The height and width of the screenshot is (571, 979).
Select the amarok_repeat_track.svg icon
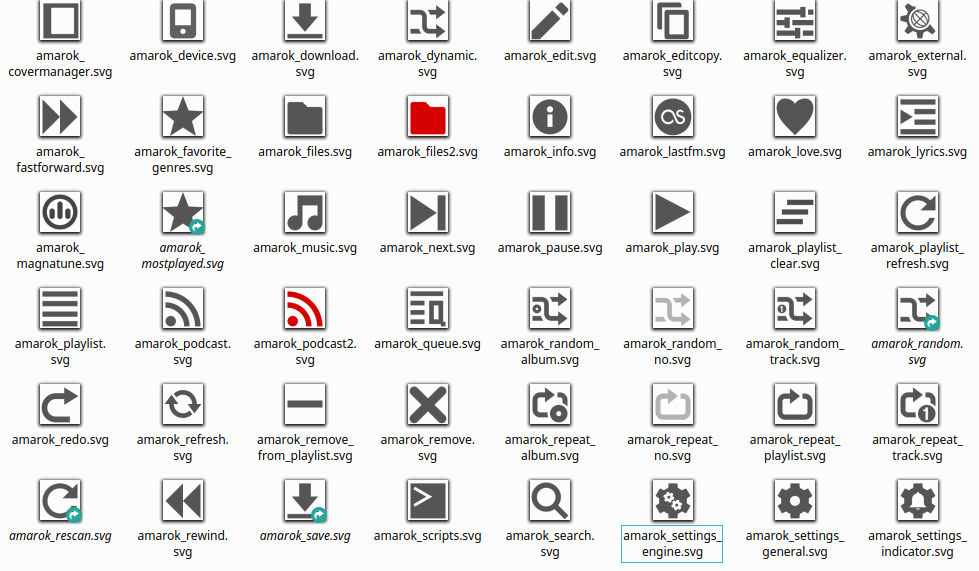pyautogui.click(x=917, y=405)
